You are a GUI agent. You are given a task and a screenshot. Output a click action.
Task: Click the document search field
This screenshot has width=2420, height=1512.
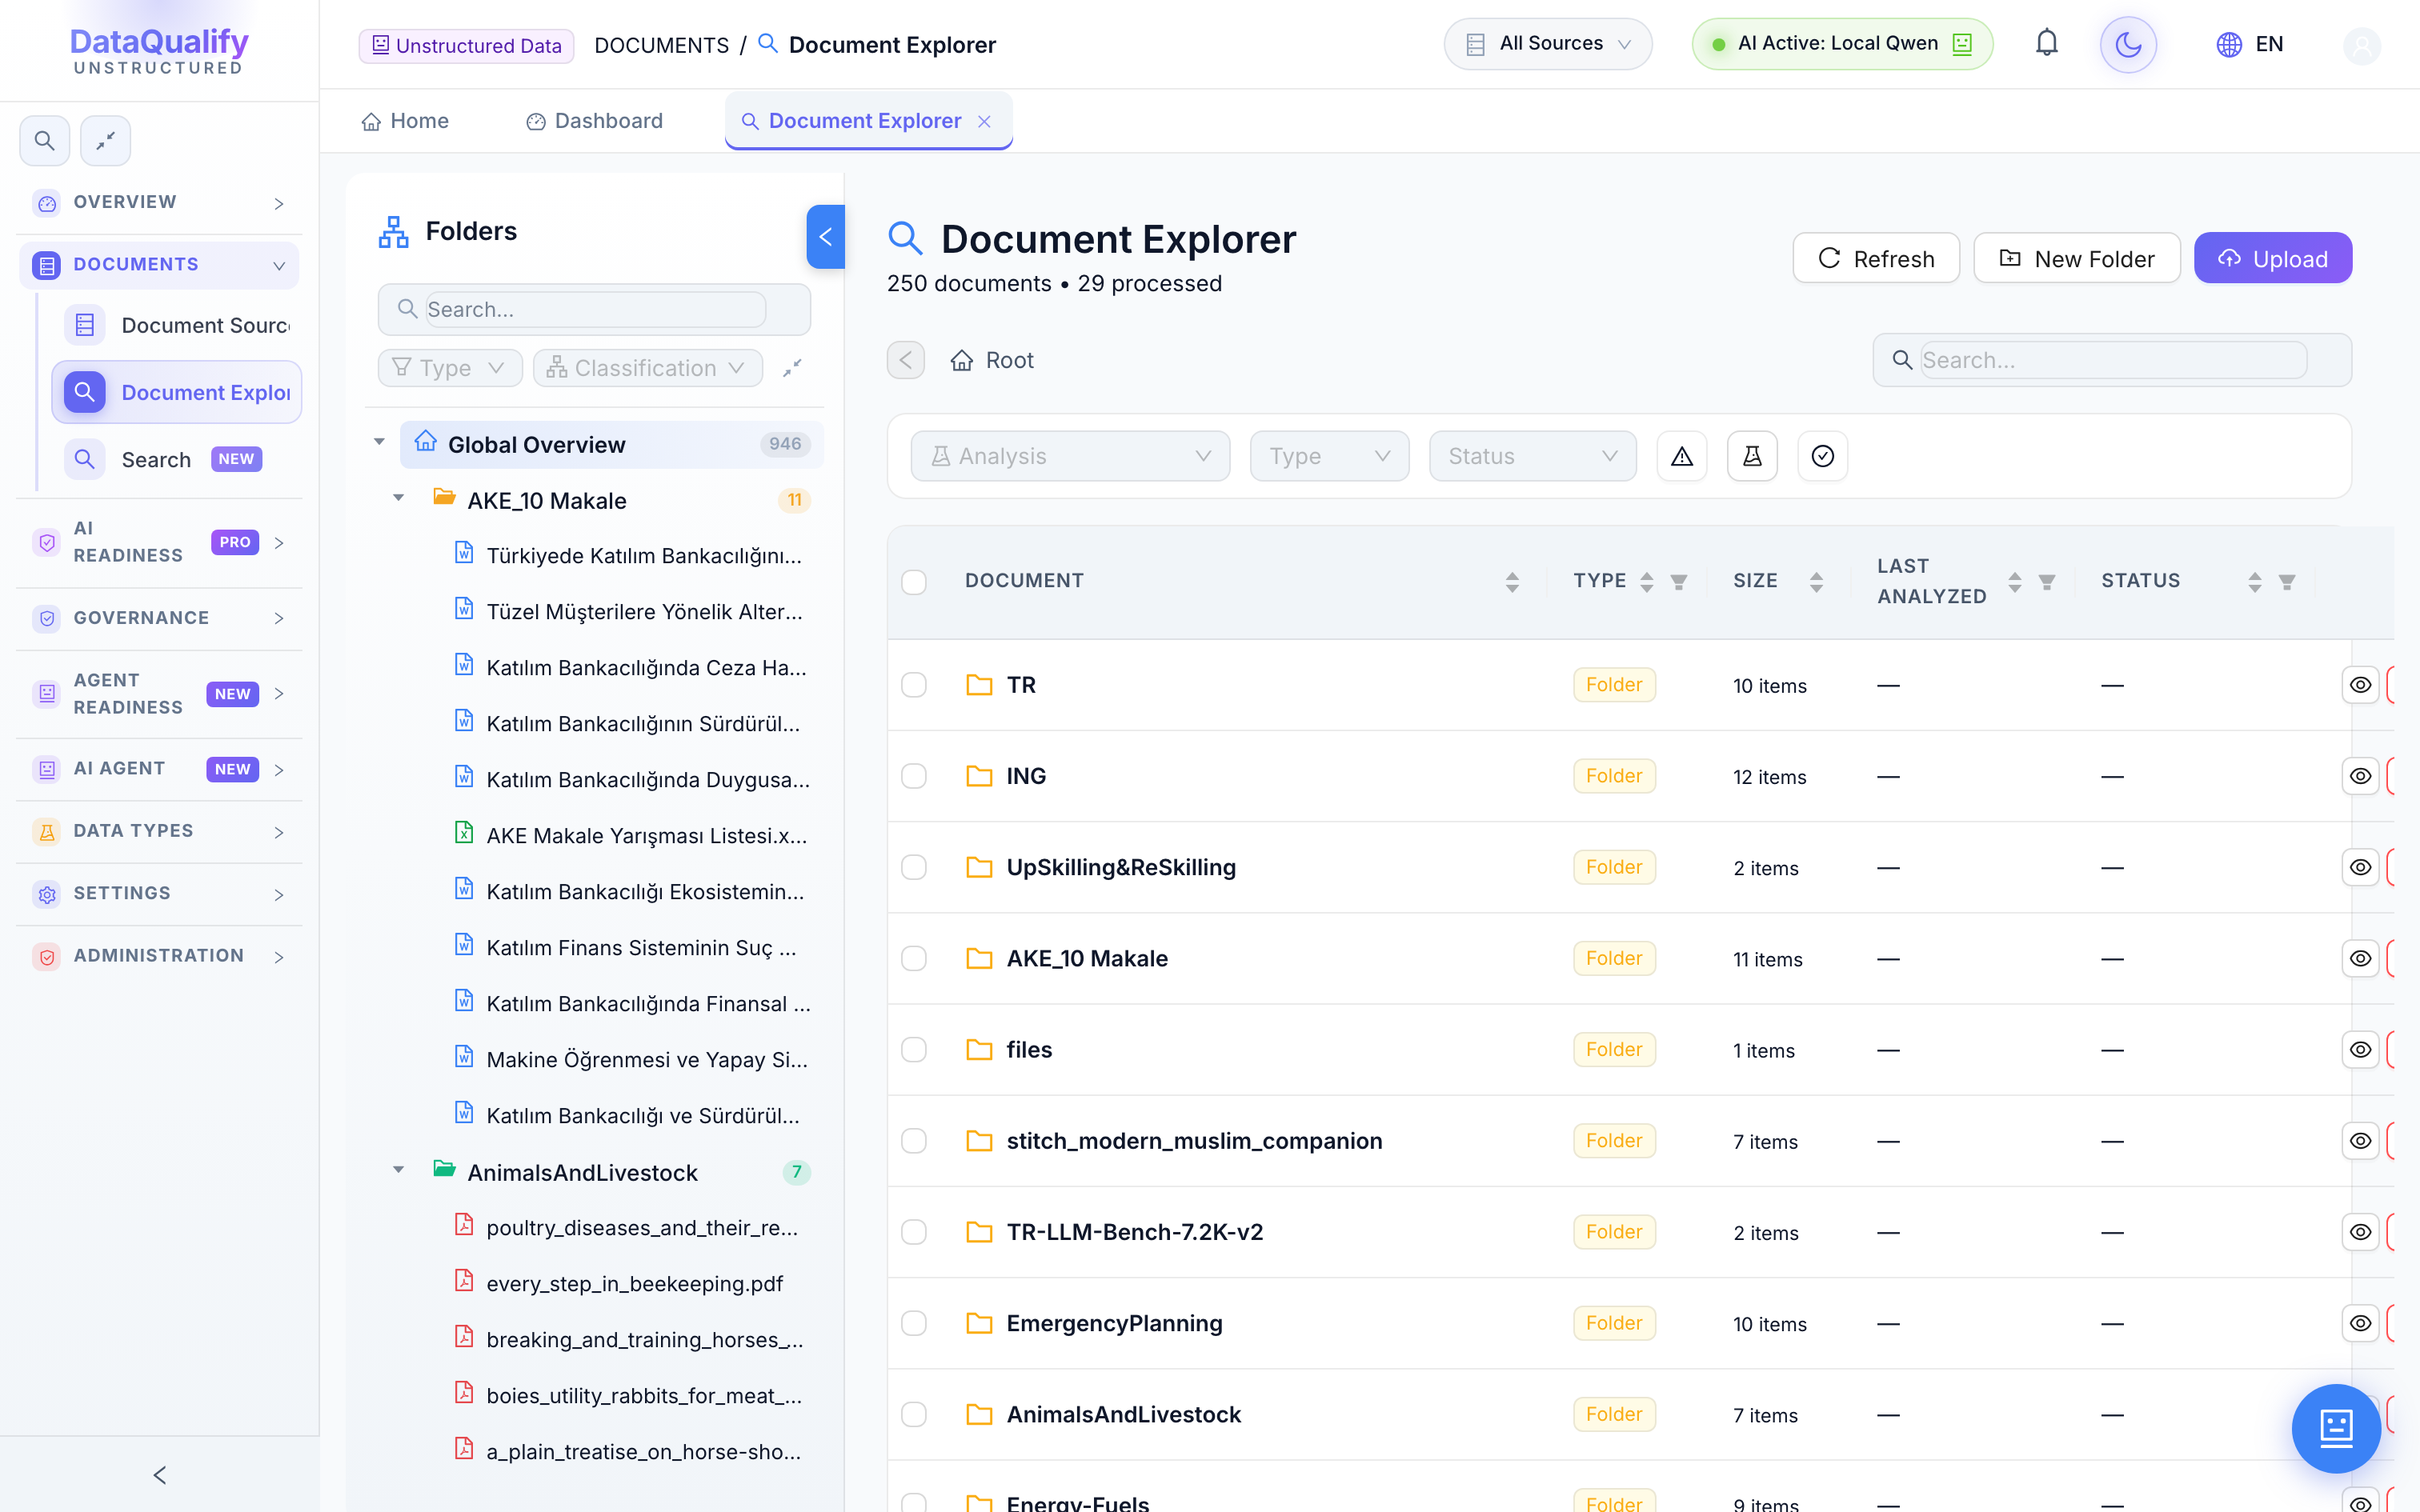point(2112,360)
